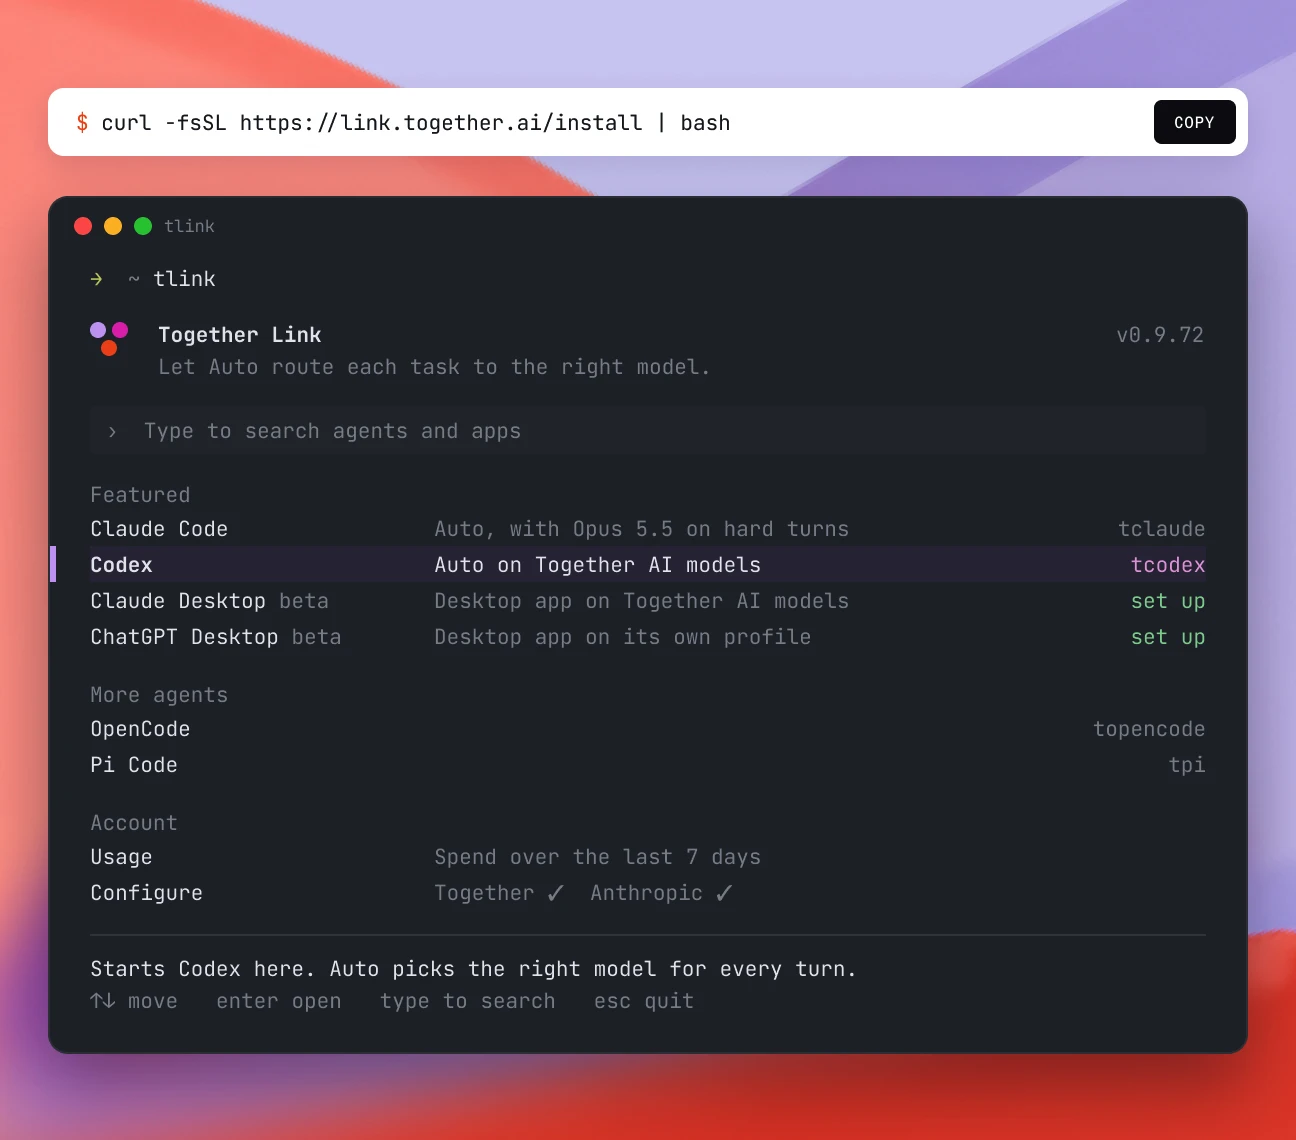Click the tlink window title text
1296x1140 pixels.
click(x=190, y=226)
